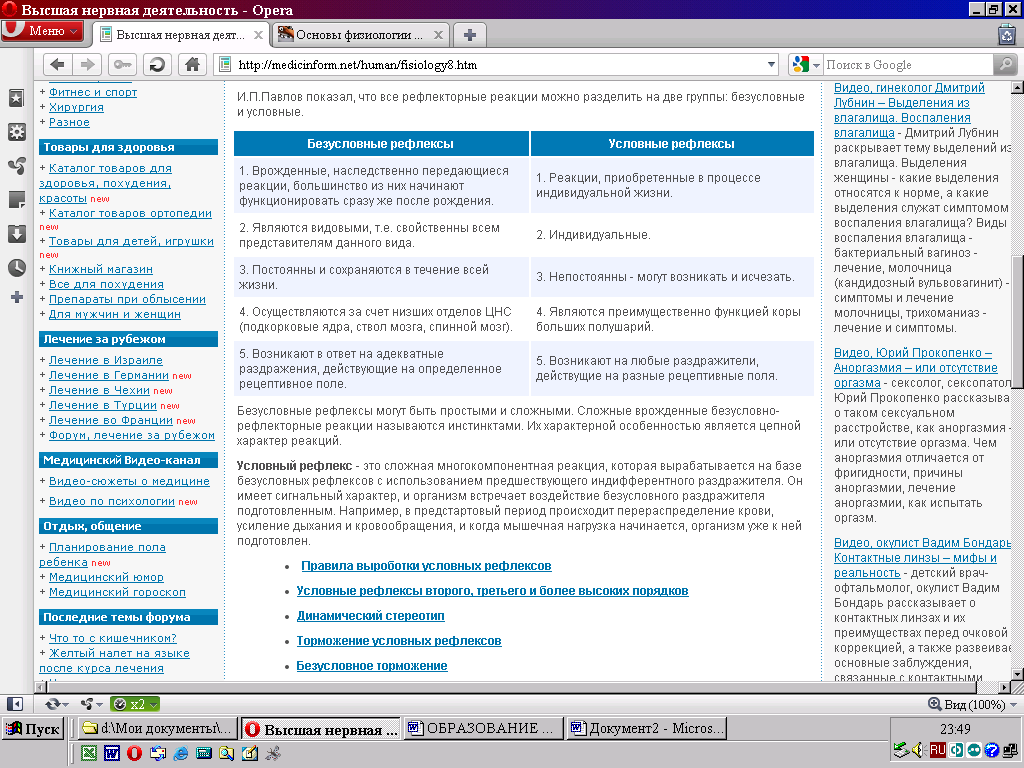Click the Безусловные рефлексы table header
The width and height of the screenshot is (1024, 768).
click(380, 144)
